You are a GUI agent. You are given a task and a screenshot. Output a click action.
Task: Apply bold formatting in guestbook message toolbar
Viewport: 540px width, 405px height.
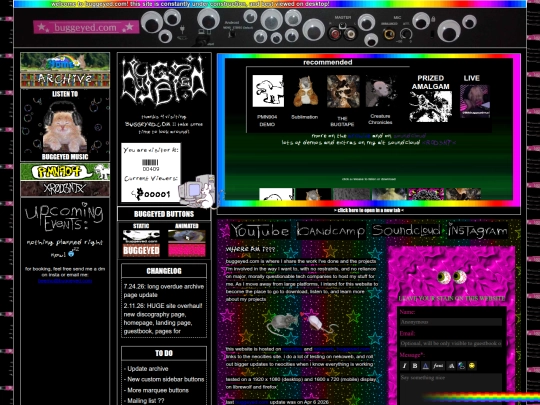pos(415,366)
